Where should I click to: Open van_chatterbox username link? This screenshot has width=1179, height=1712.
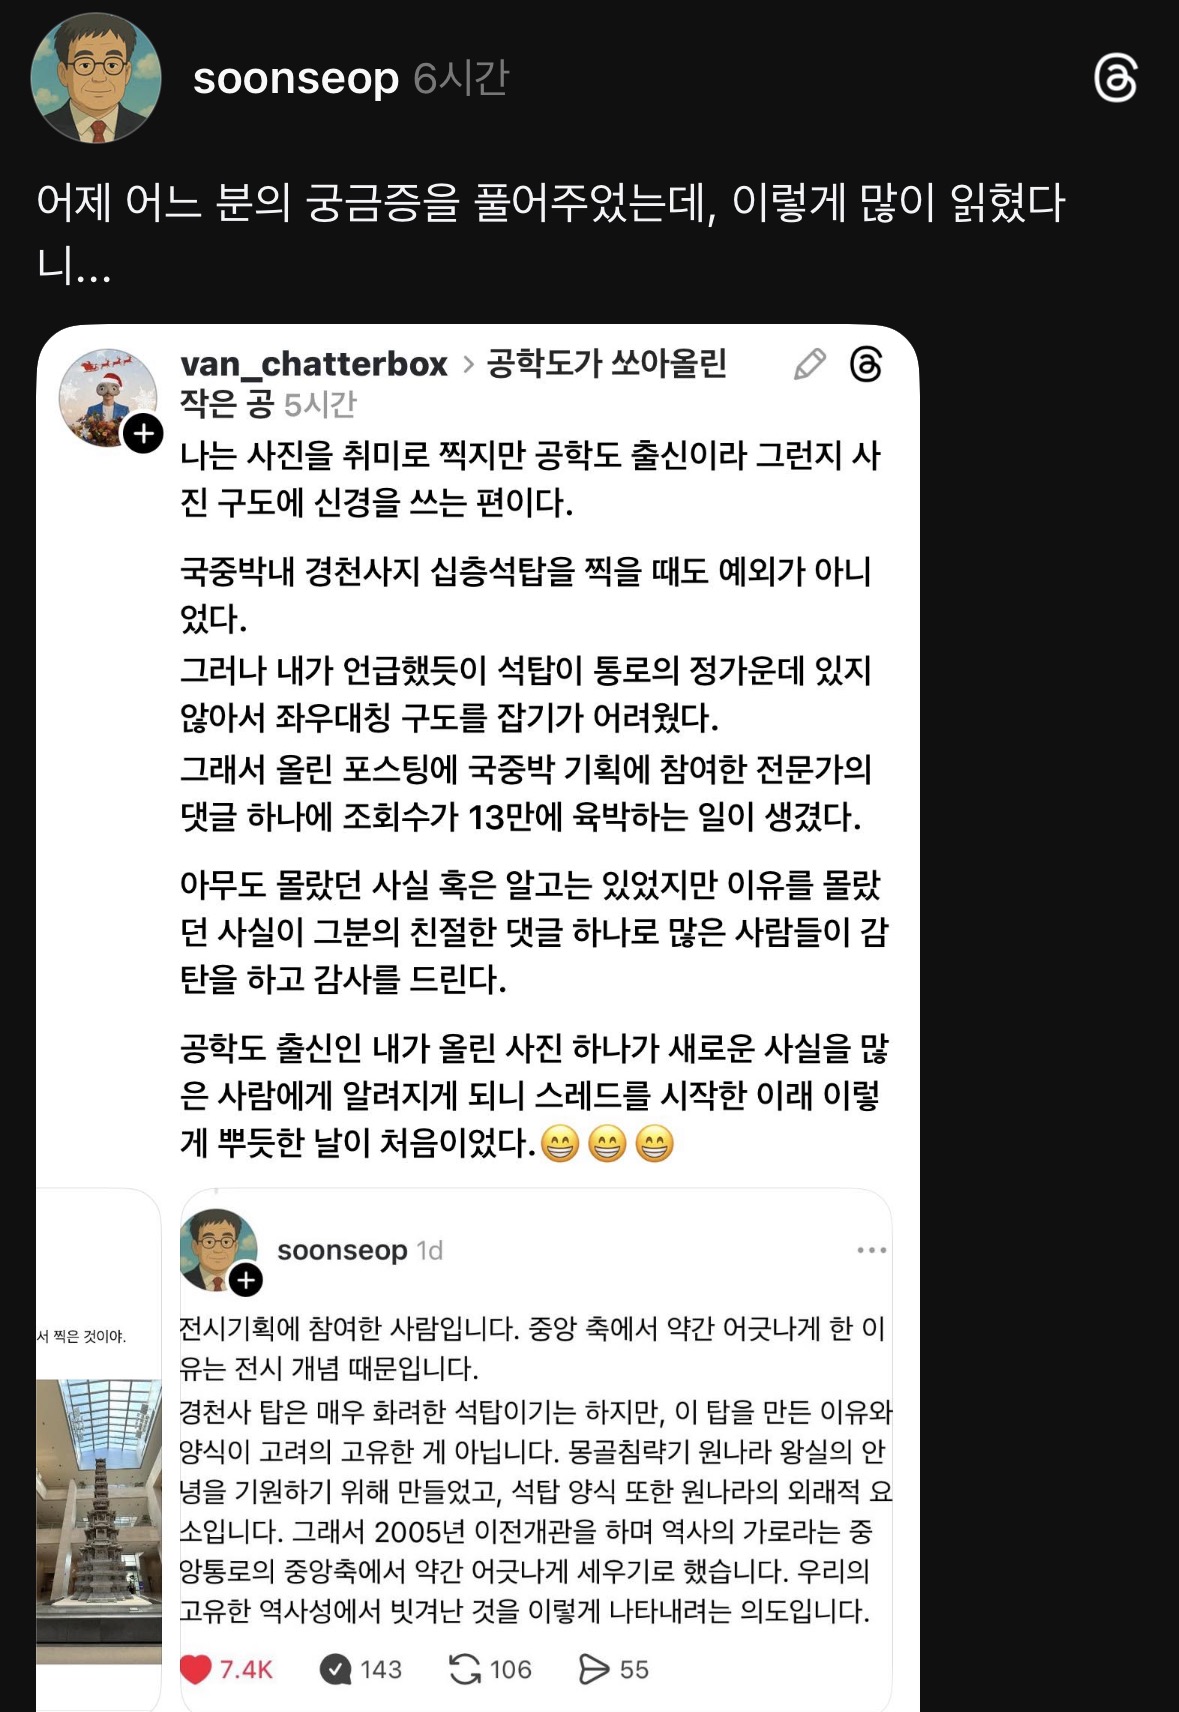[x=314, y=364]
